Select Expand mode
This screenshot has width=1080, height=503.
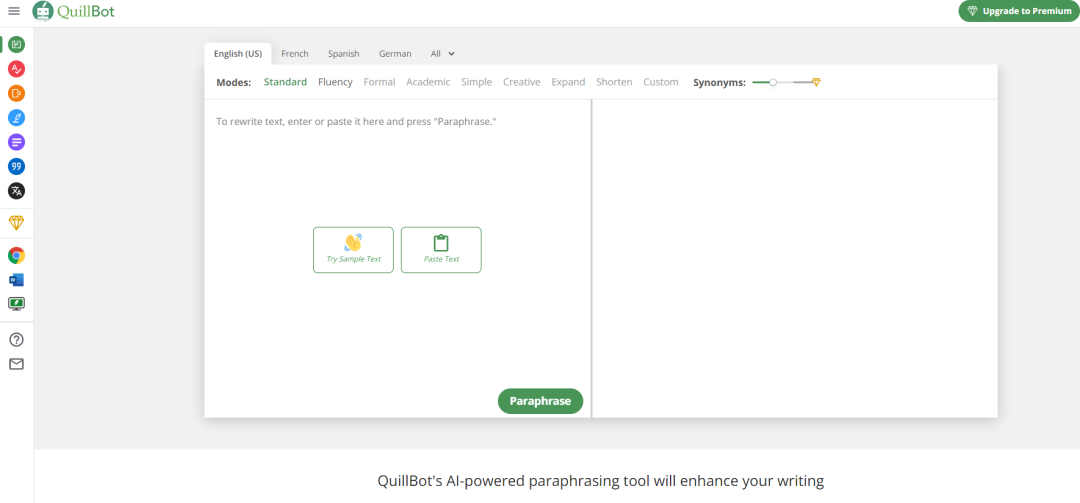(568, 82)
